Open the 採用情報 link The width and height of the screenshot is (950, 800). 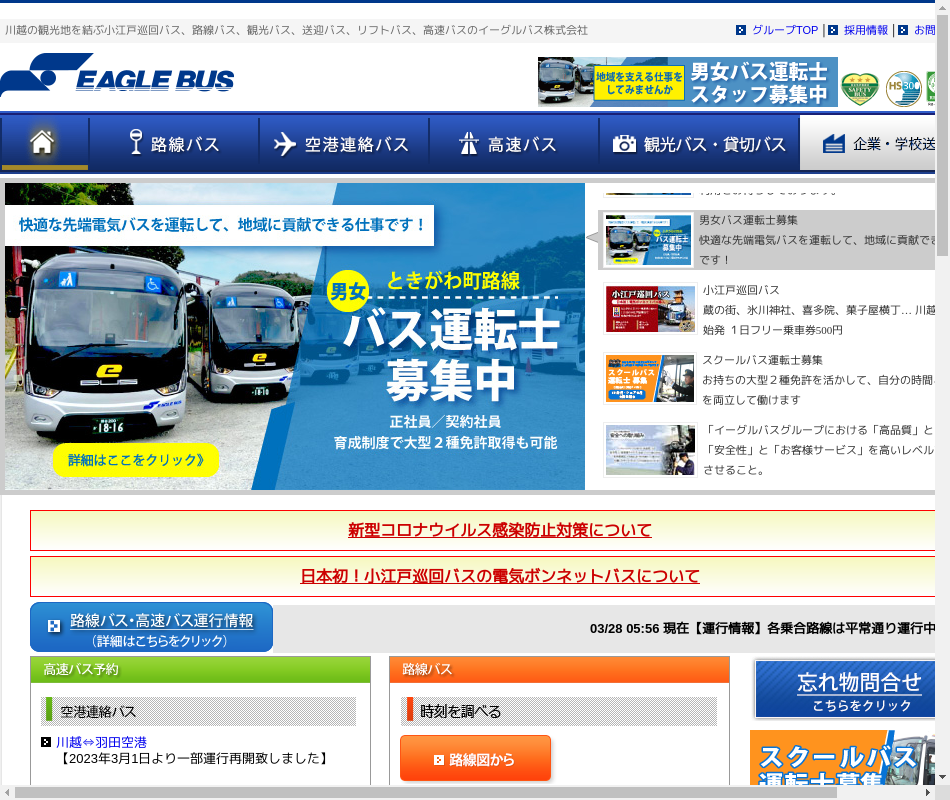click(x=866, y=30)
